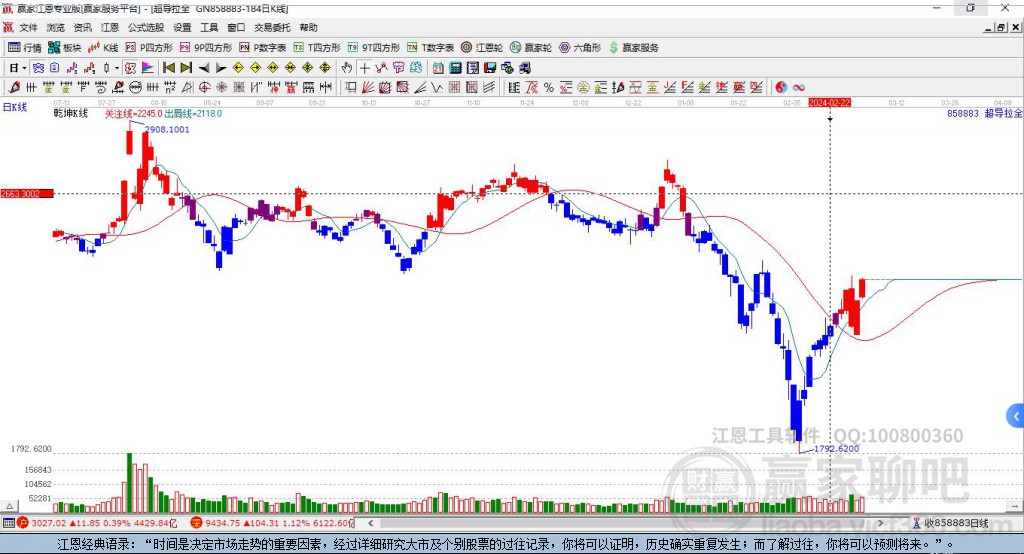Click the 乾坤K线 indicator label

click(x=71, y=114)
